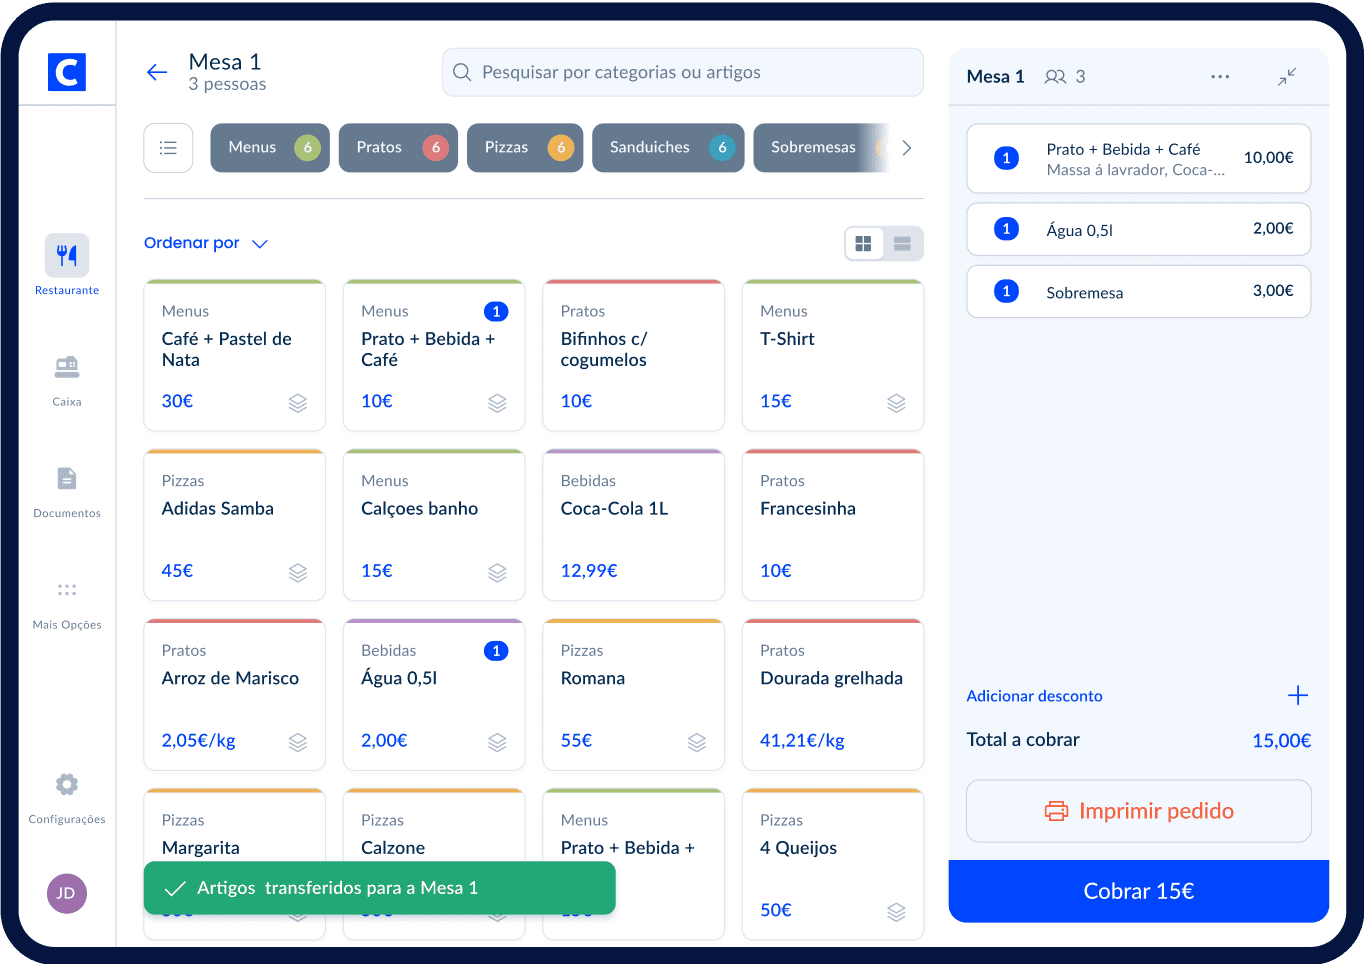The width and height of the screenshot is (1364, 964).
Task: Switch to grid view layout
Action: (x=864, y=244)
